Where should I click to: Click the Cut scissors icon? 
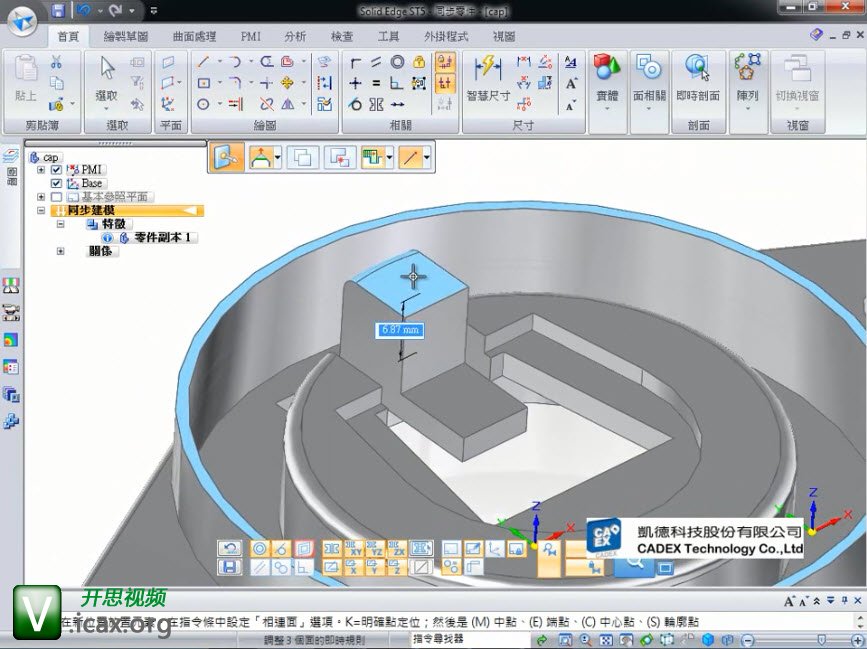click(56, 61)
